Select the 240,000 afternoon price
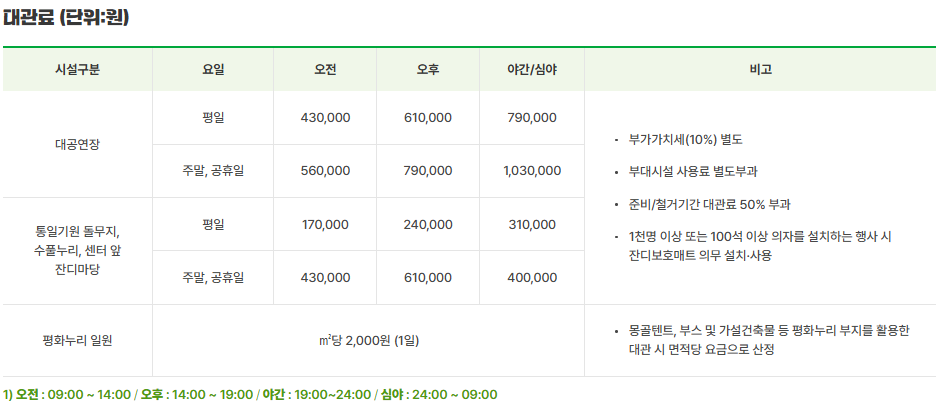The image size is (936, 411). (428, 225)
